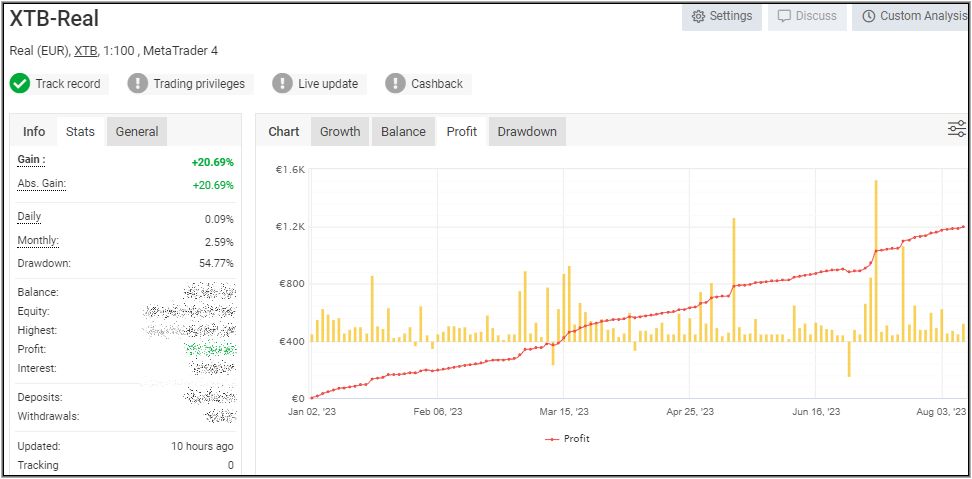This screenshot has height=479, width=972.
Task: Click the green Track record checkmark icon
Action: pos(20,84)
